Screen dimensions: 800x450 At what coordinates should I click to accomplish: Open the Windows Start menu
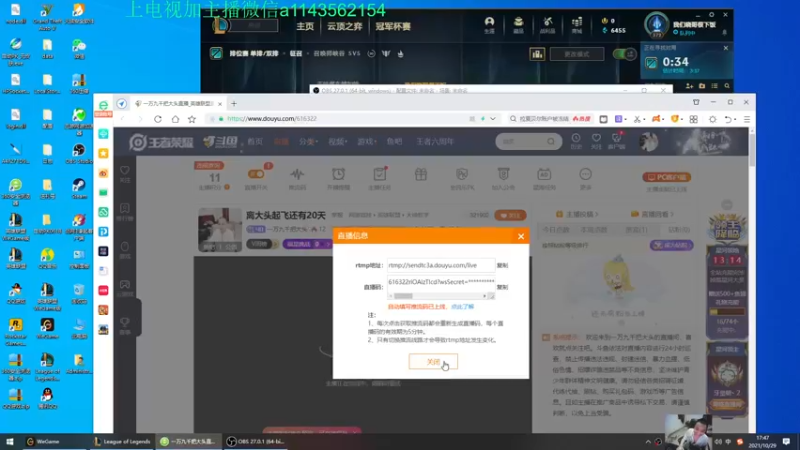[x=9, y=442]
